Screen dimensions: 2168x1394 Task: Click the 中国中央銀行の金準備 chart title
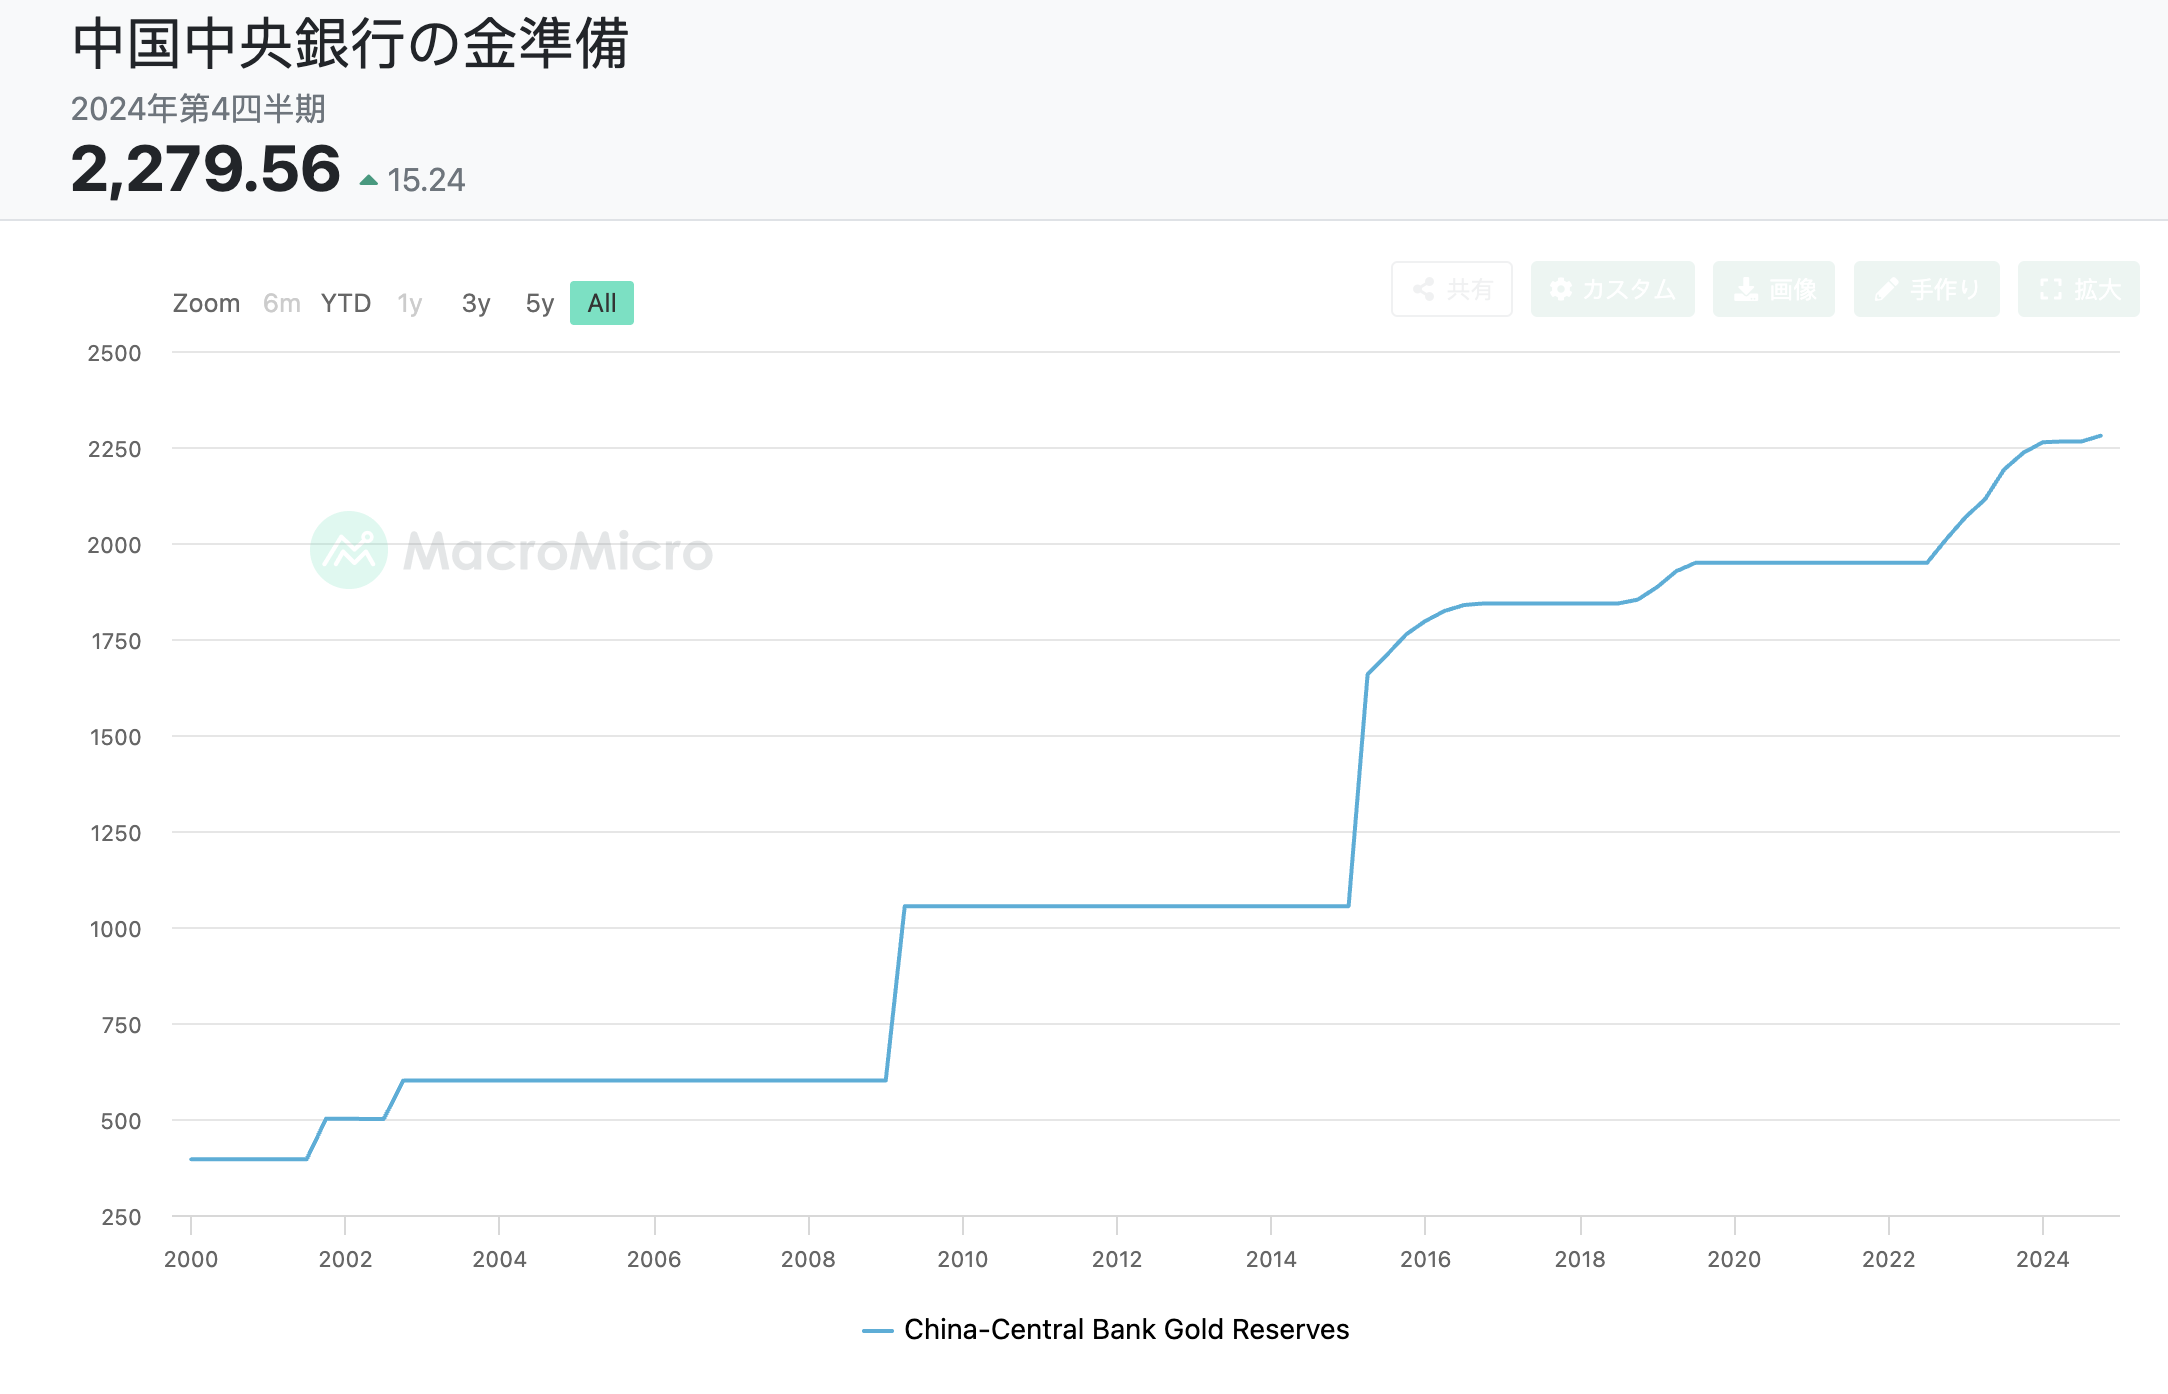point(350,45)
